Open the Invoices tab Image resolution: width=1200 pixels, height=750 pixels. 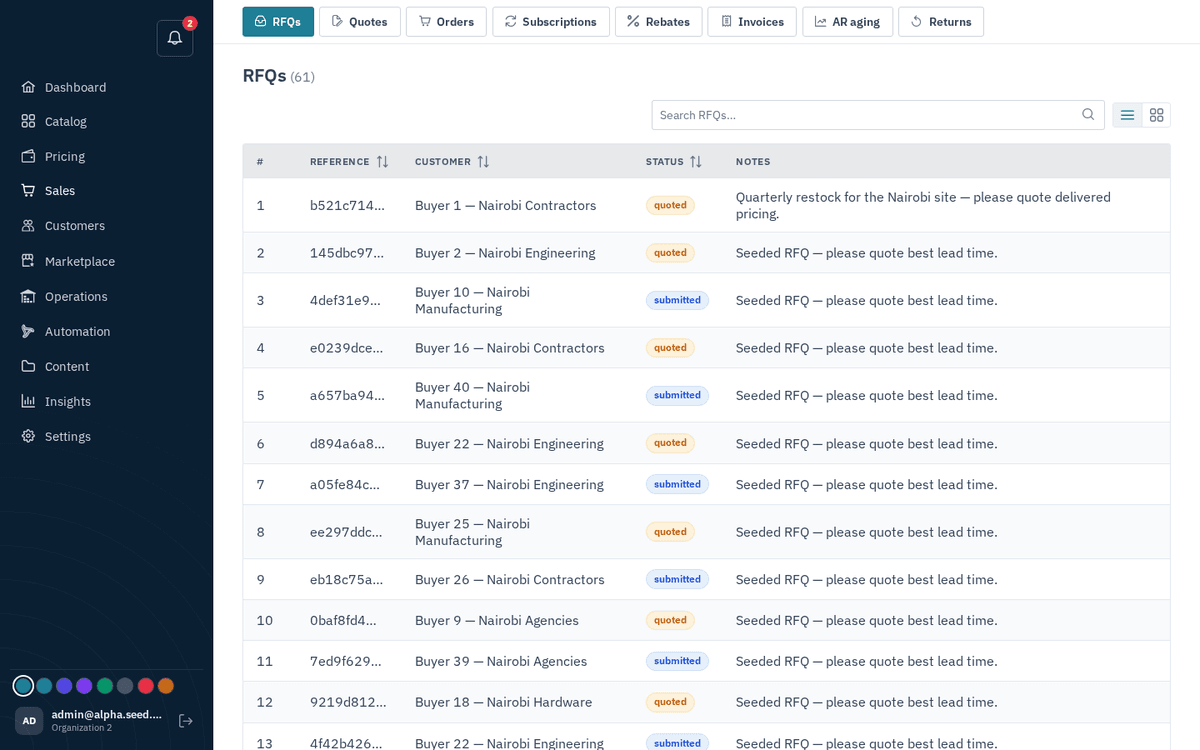pos(752,22)
